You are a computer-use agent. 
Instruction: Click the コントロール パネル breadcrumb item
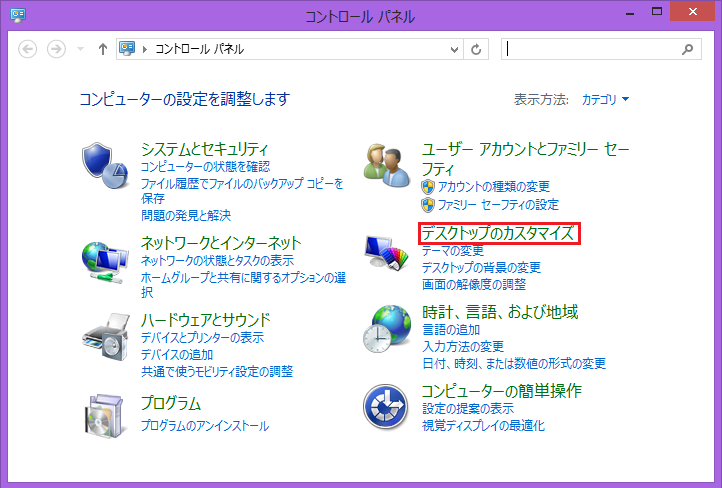point(198,49)
